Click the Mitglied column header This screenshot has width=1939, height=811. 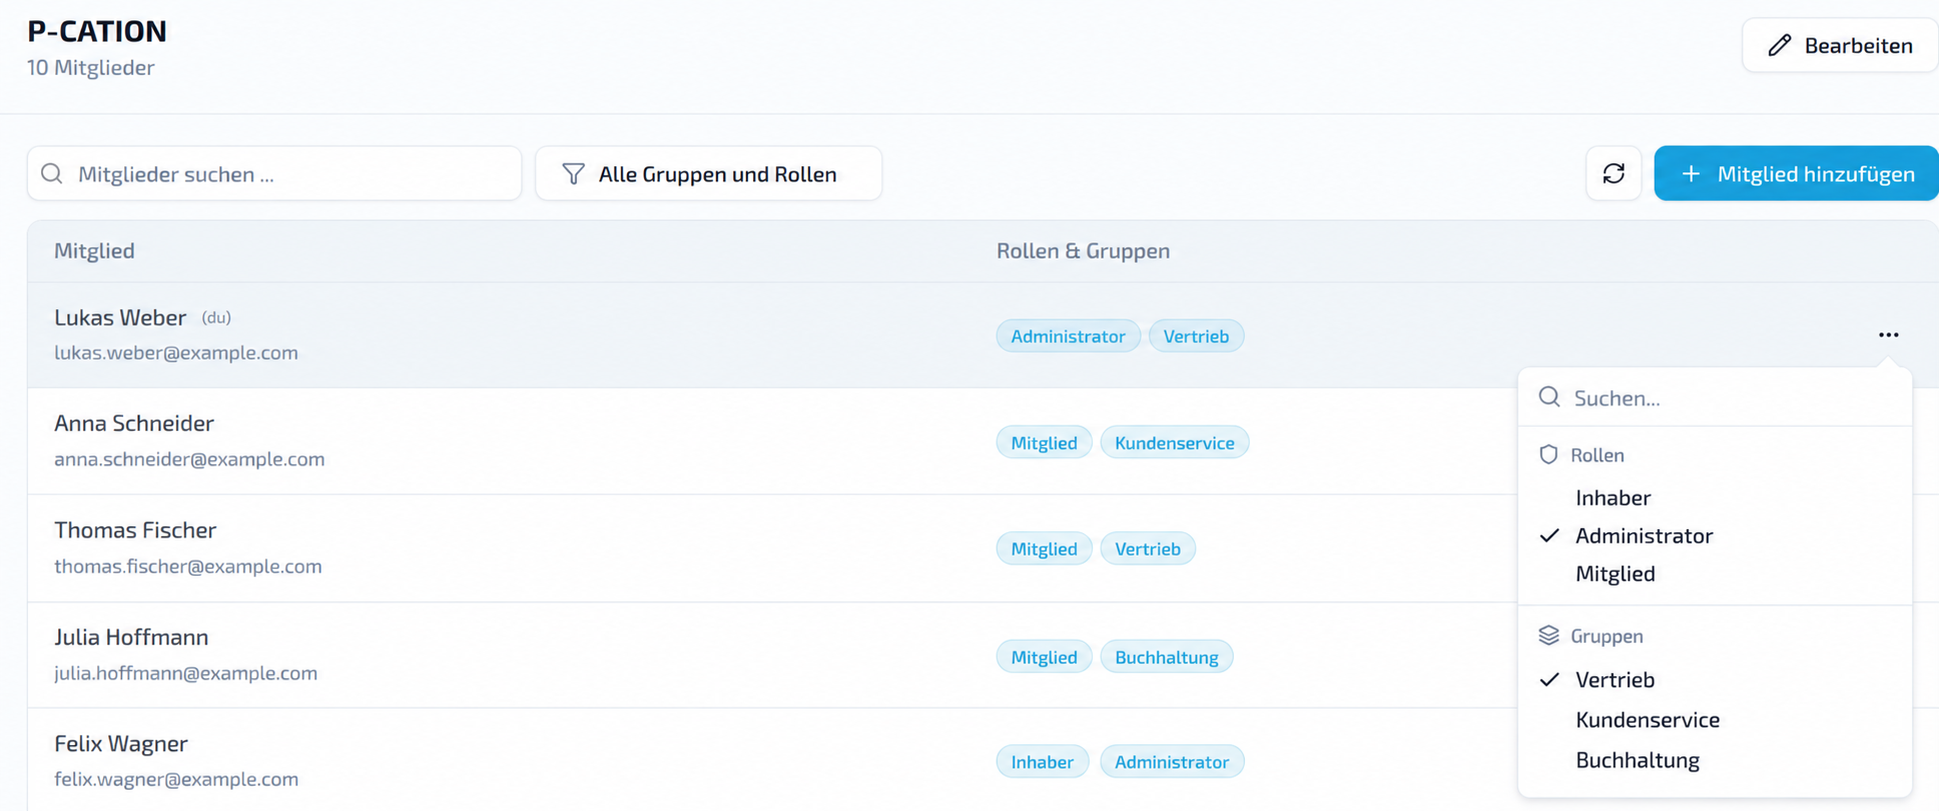click(94, 251)
